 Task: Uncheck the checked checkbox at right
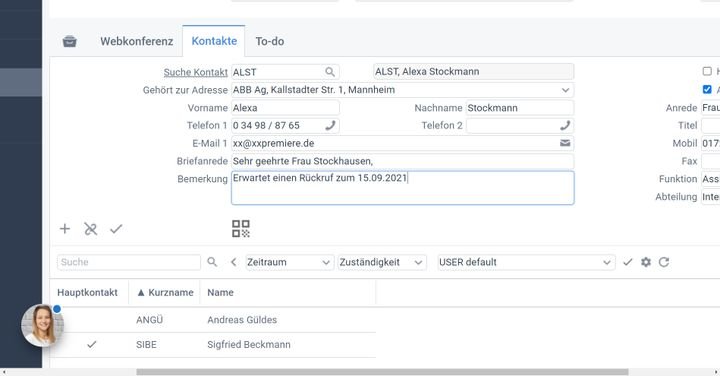click(707, 89)
